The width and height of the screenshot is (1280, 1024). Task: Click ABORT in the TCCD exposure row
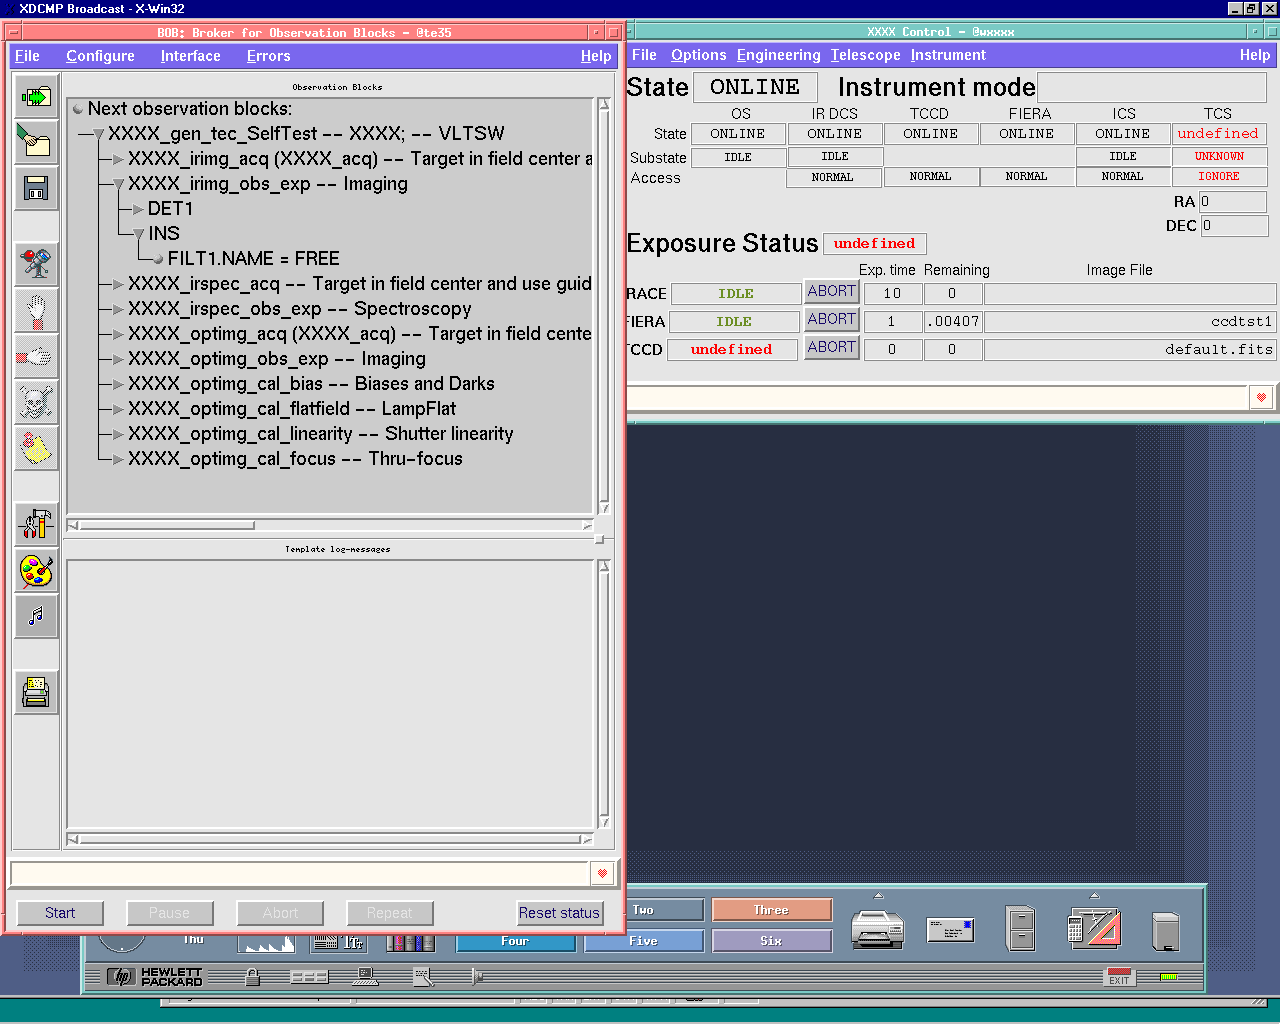pyautogui.click(x=832, y=347)
